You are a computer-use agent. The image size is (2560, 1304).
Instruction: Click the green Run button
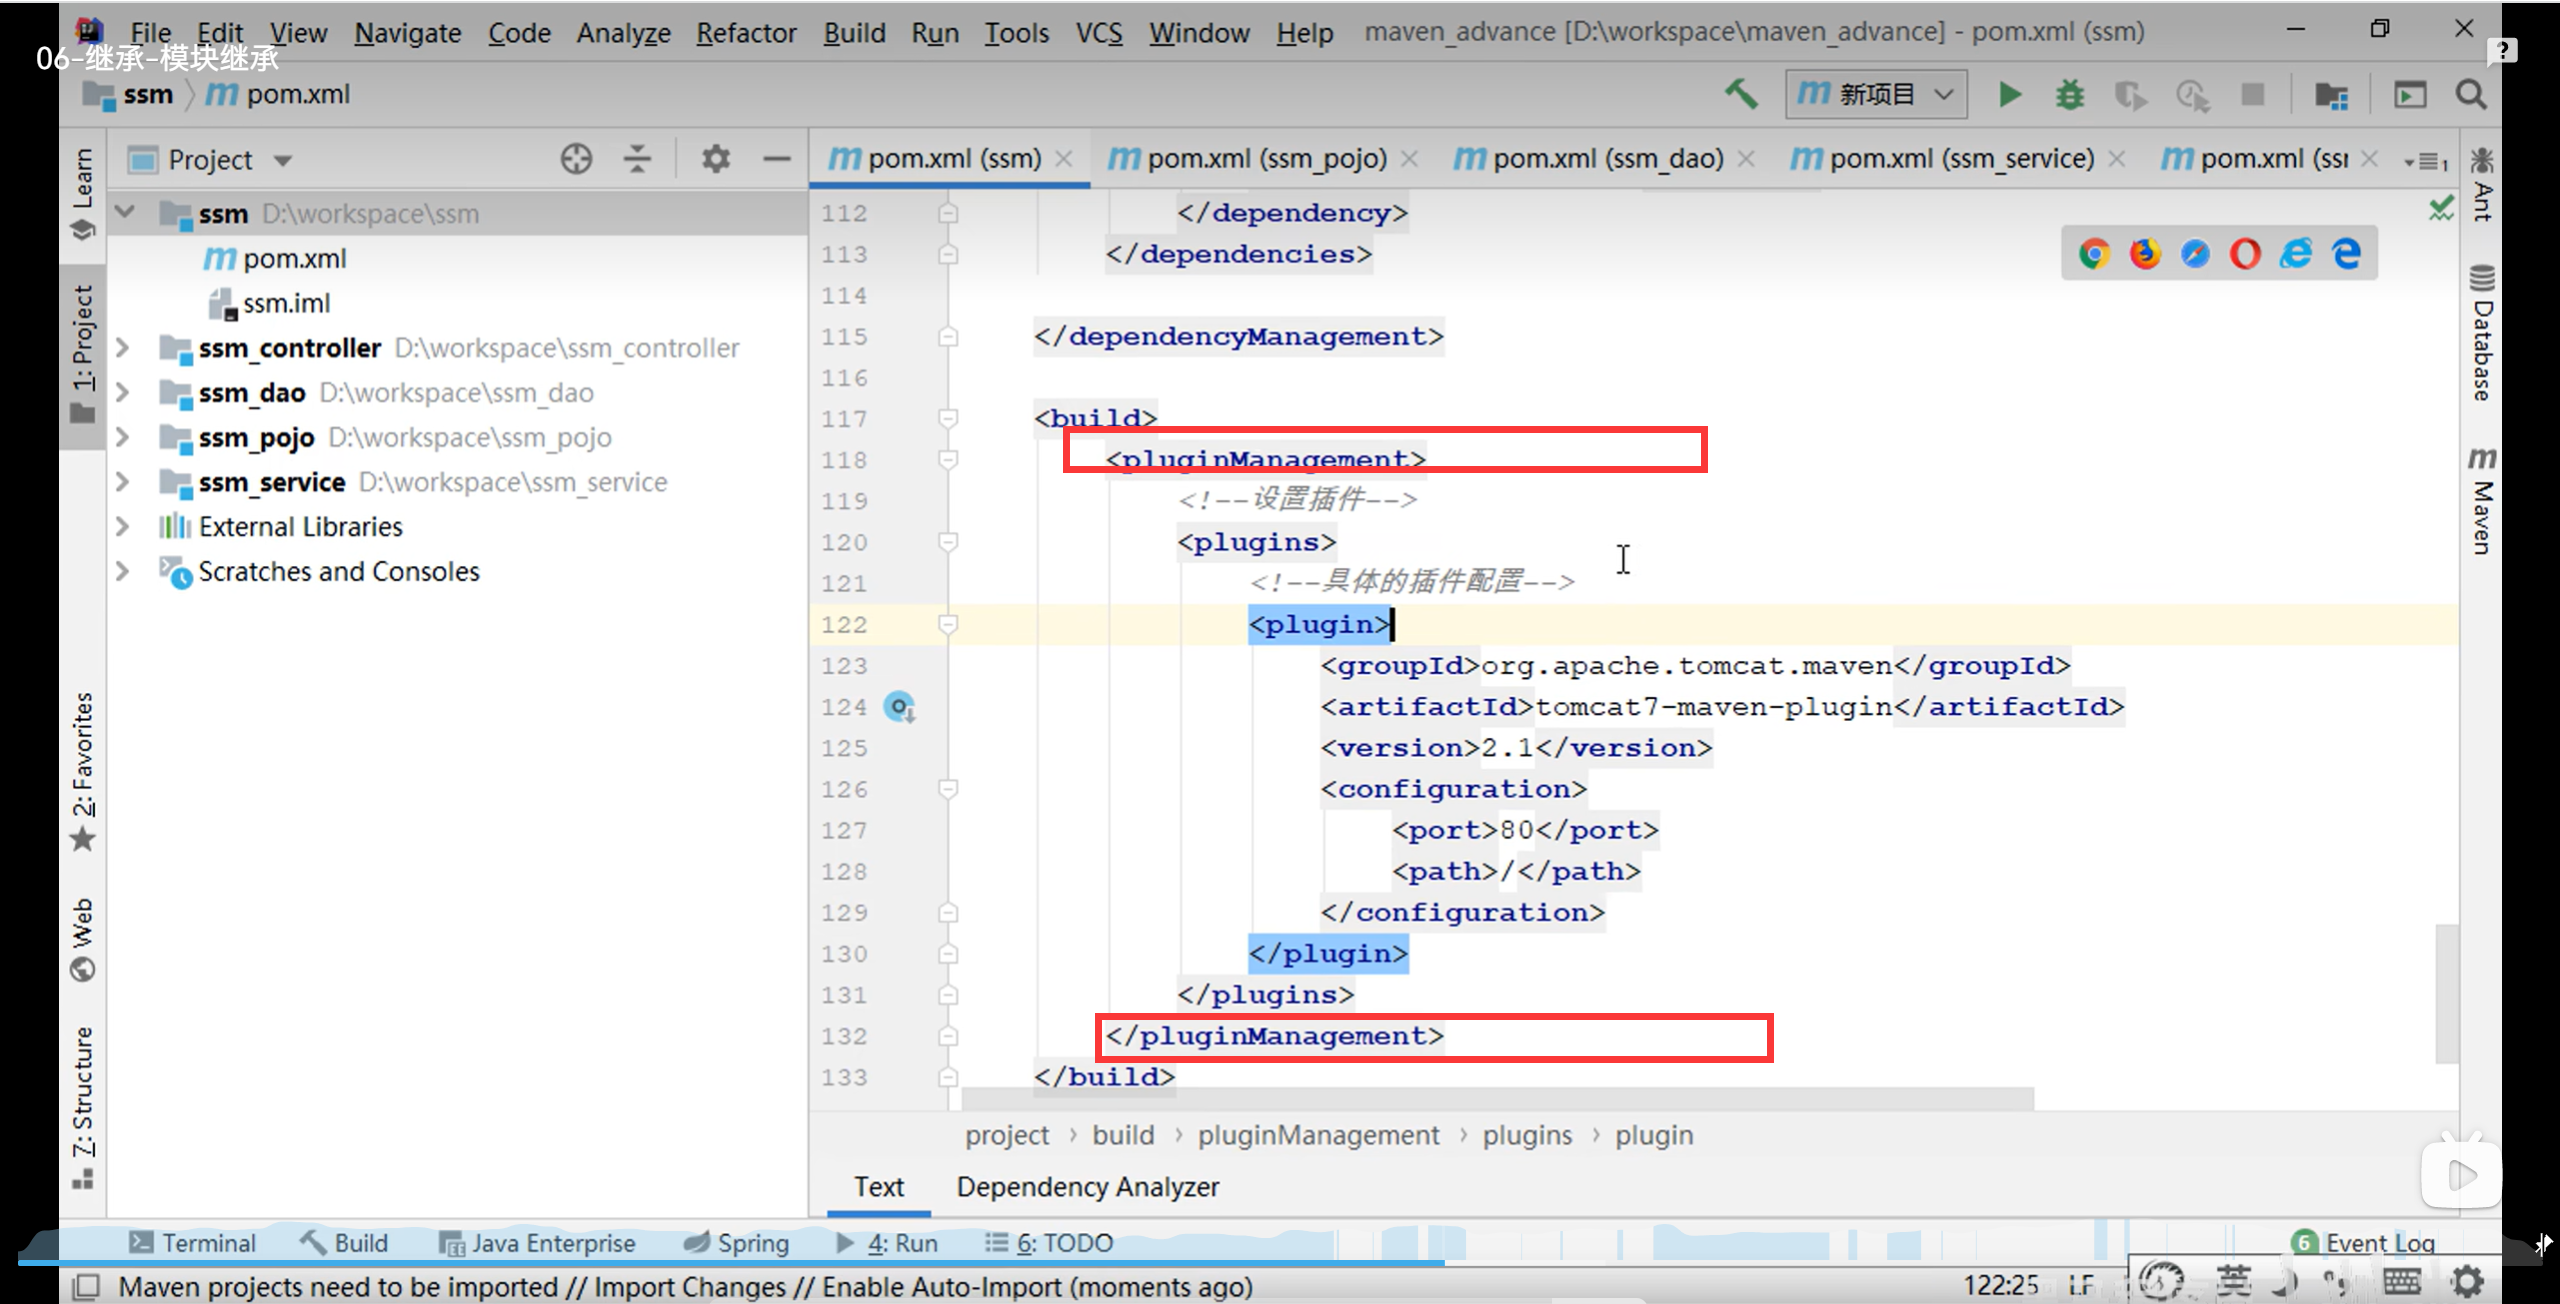click(2009, 95)
